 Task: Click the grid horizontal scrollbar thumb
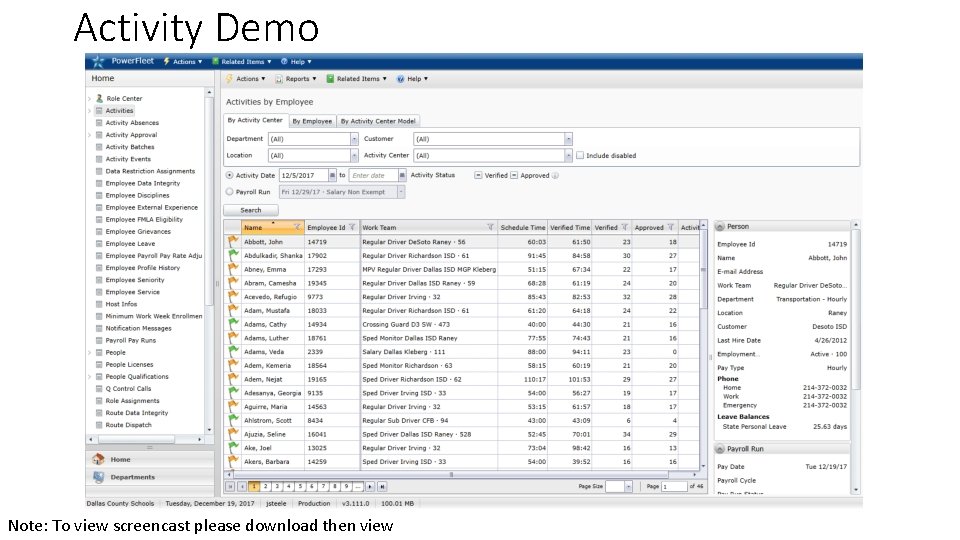click(x=451, y=474)
